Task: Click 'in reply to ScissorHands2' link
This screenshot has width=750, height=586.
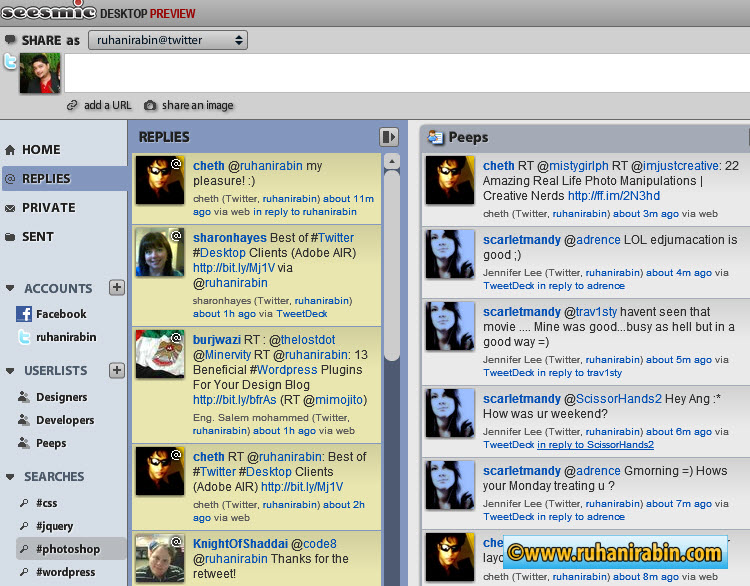Action: tap(596, 445)
